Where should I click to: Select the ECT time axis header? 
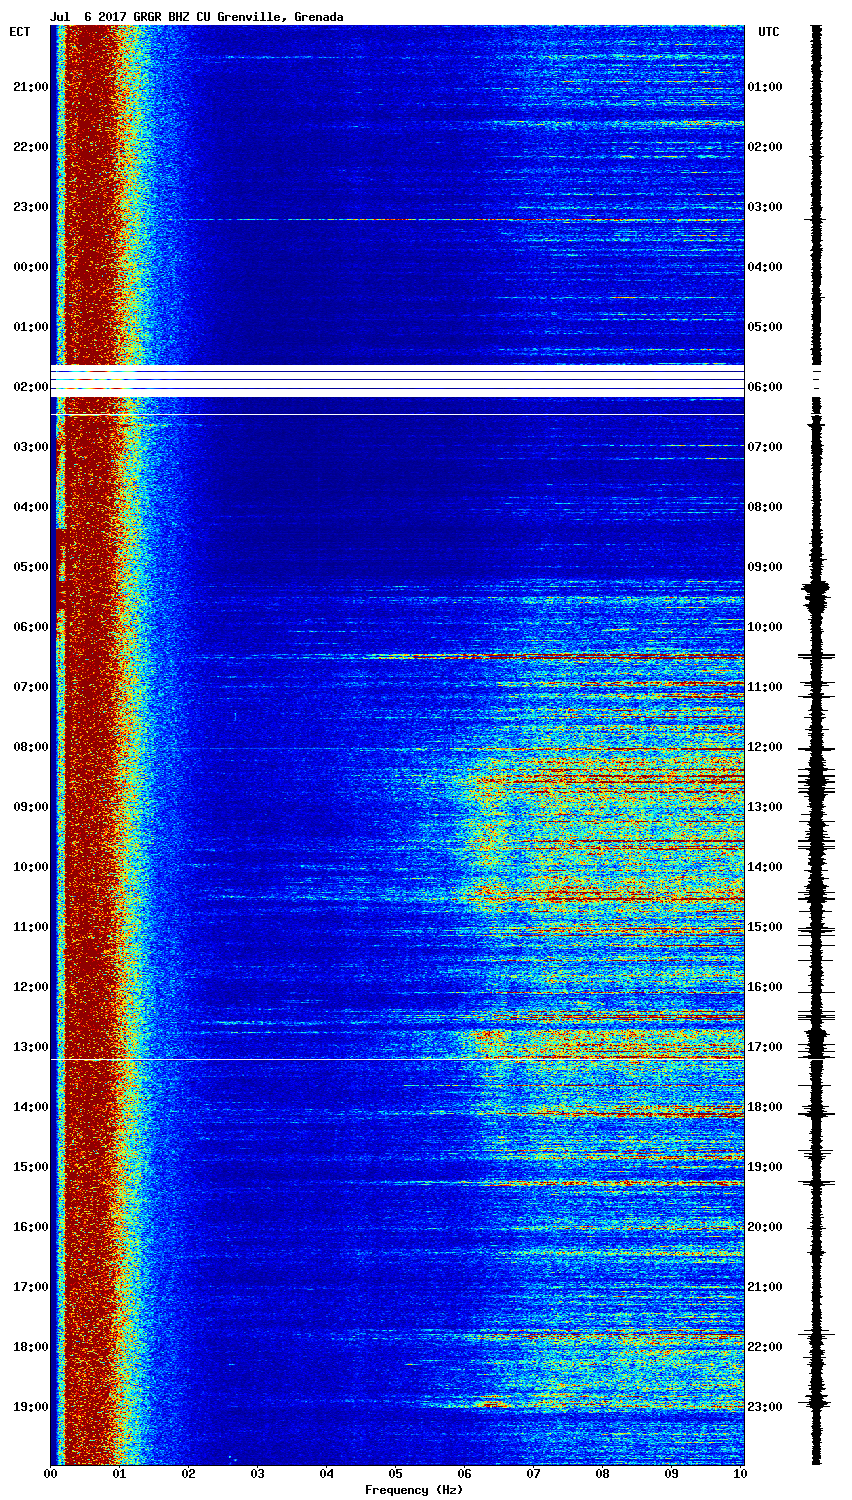pyautogui.click(x=20, y=32)
